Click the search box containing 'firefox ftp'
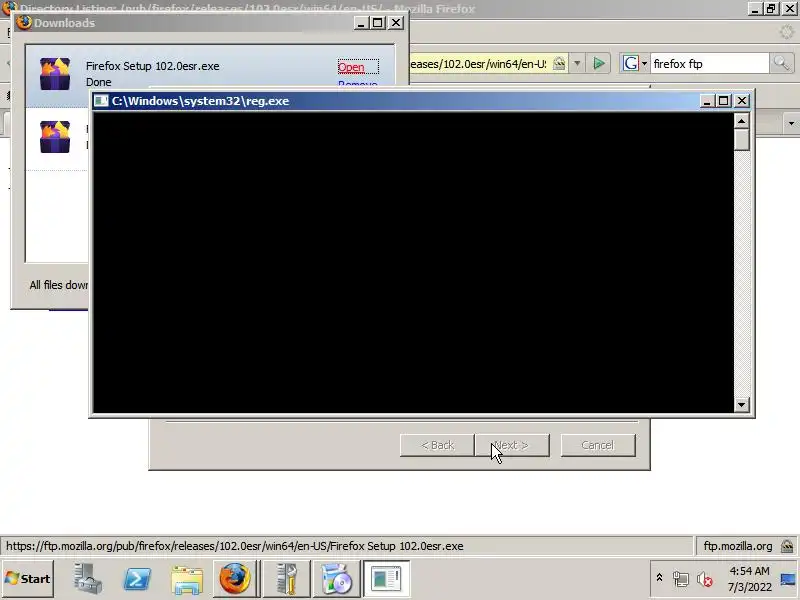The image size is (800, 600). click(x=709, y=64)
